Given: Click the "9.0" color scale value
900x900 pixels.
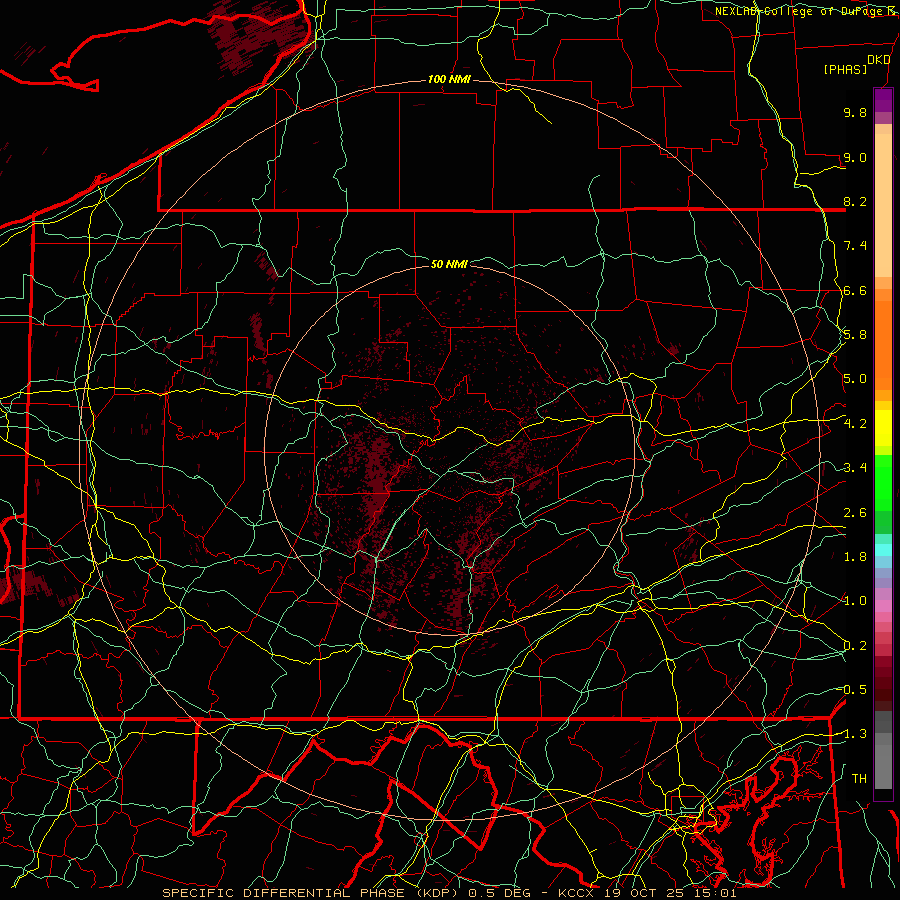Looking at the screenshot, I should (x=855, y=157).
